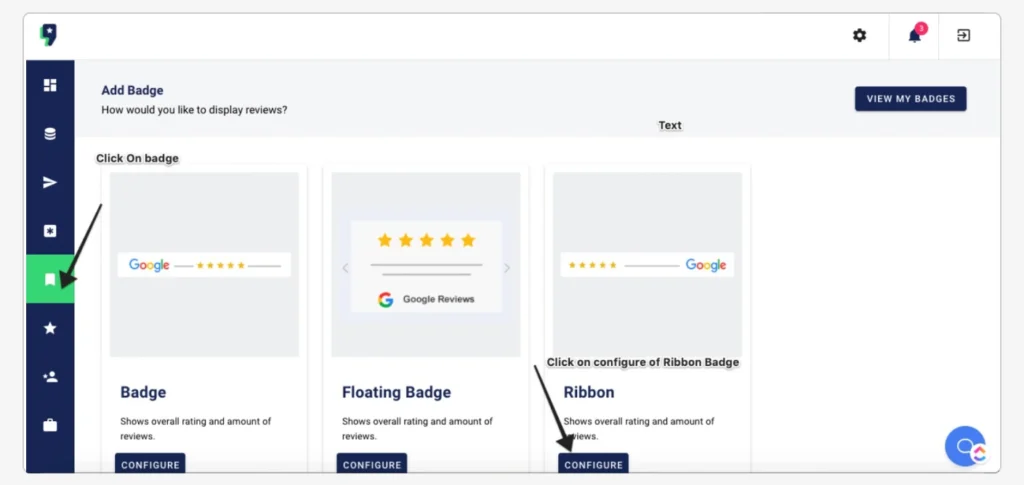Open the briefcase icon in sidebar
This screenshot has width=1024, height=485.
[x=50, y=426]
